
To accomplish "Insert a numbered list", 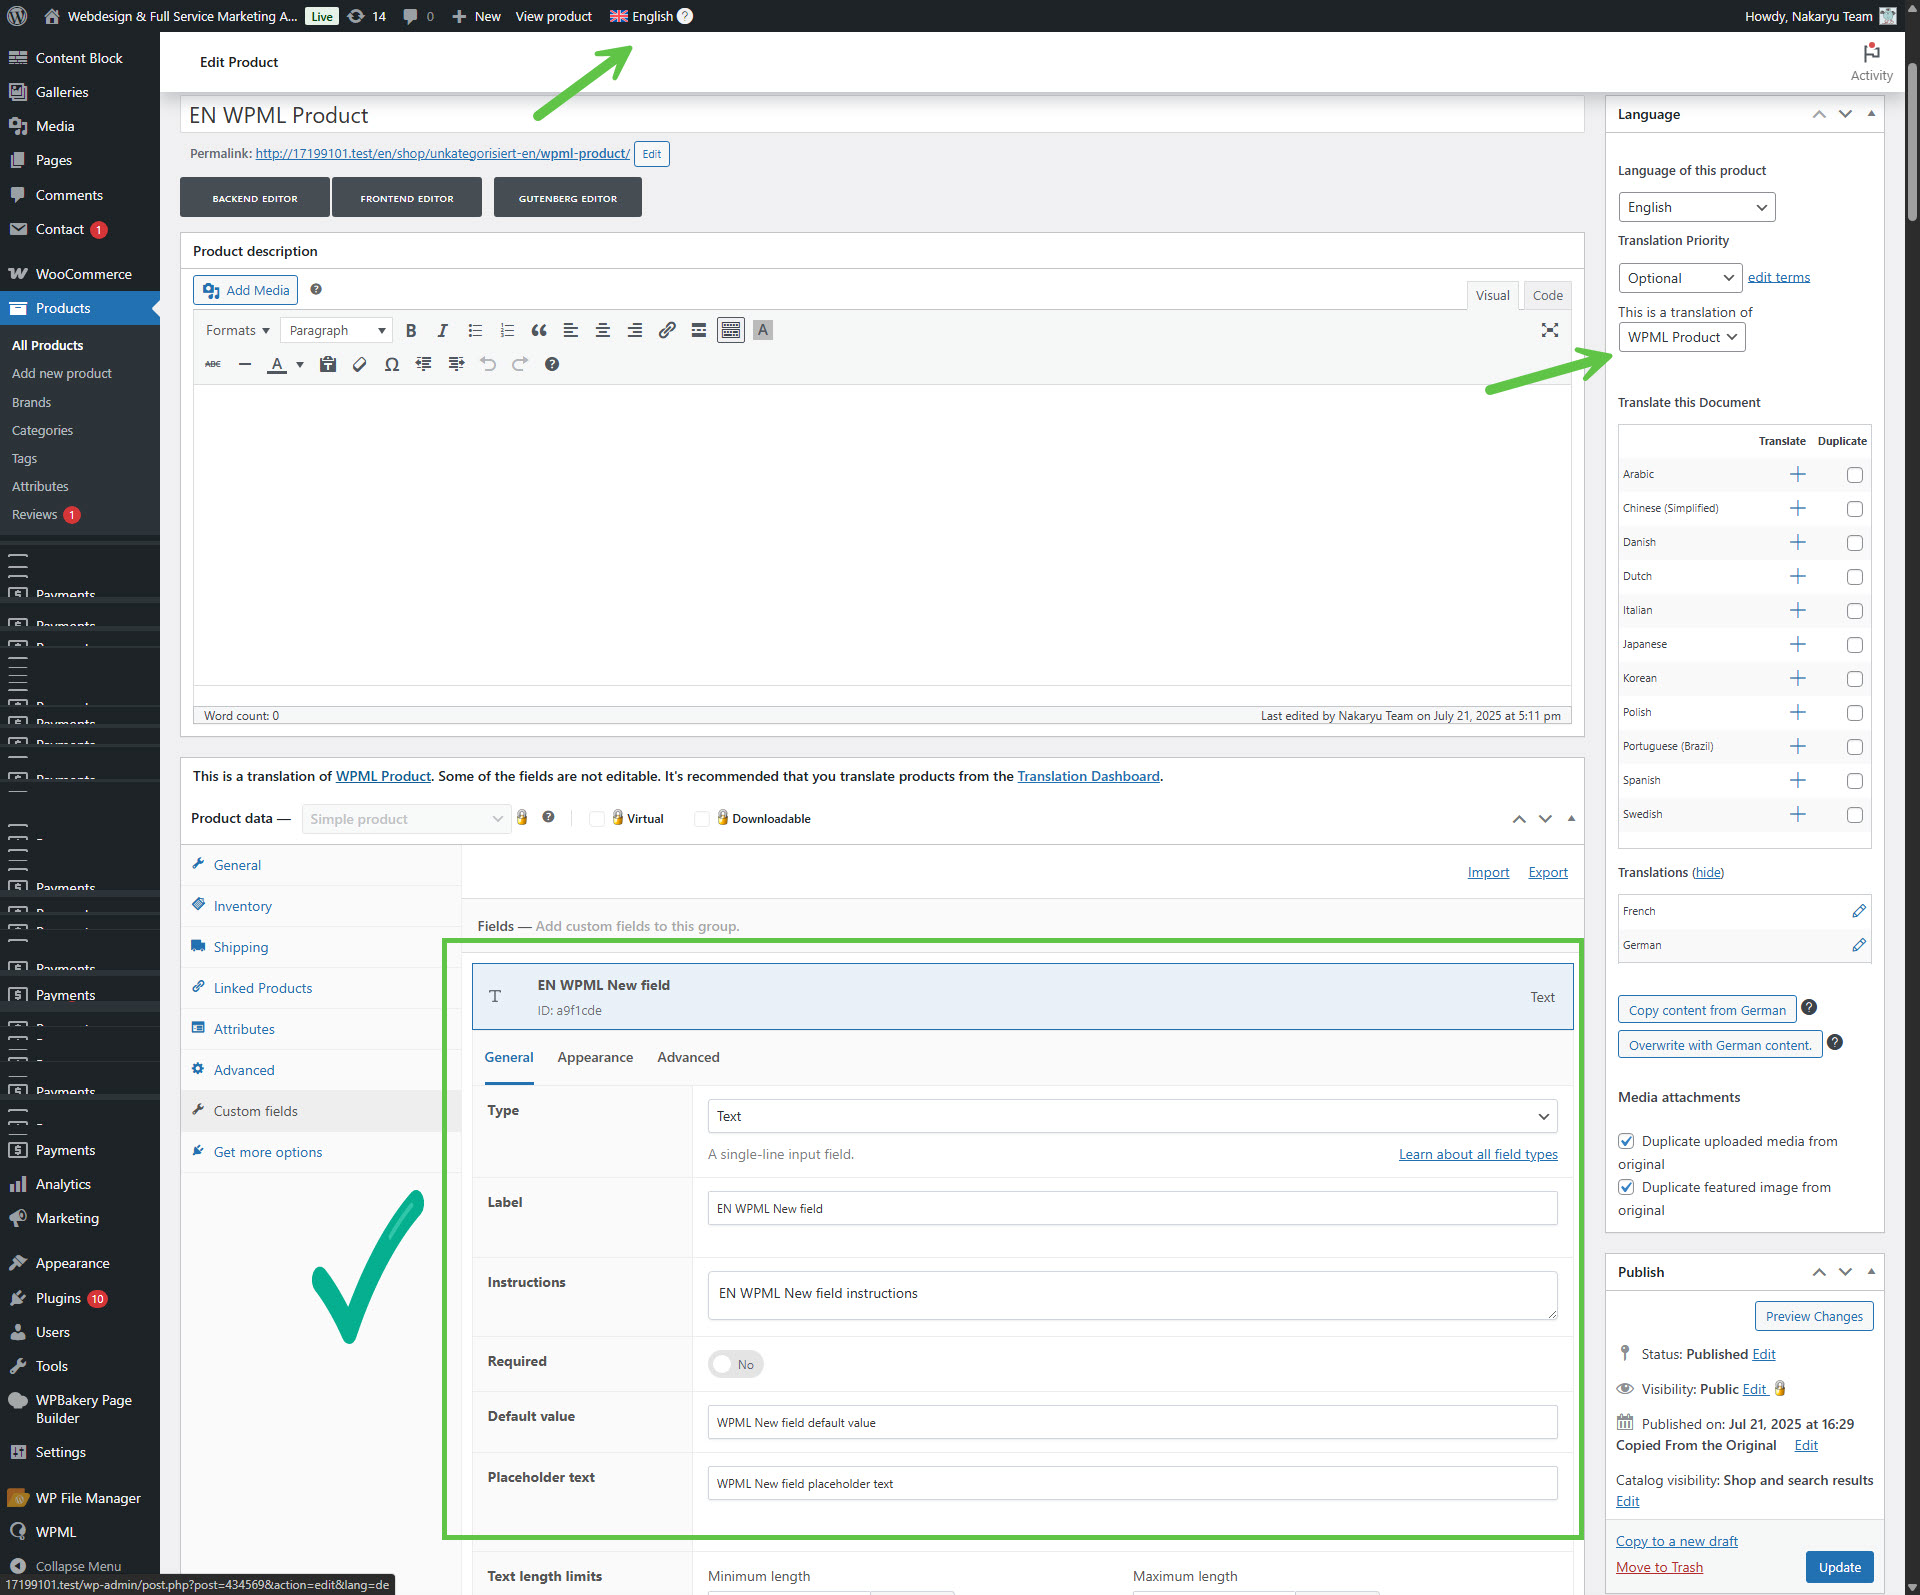I will tap(507, 330).
